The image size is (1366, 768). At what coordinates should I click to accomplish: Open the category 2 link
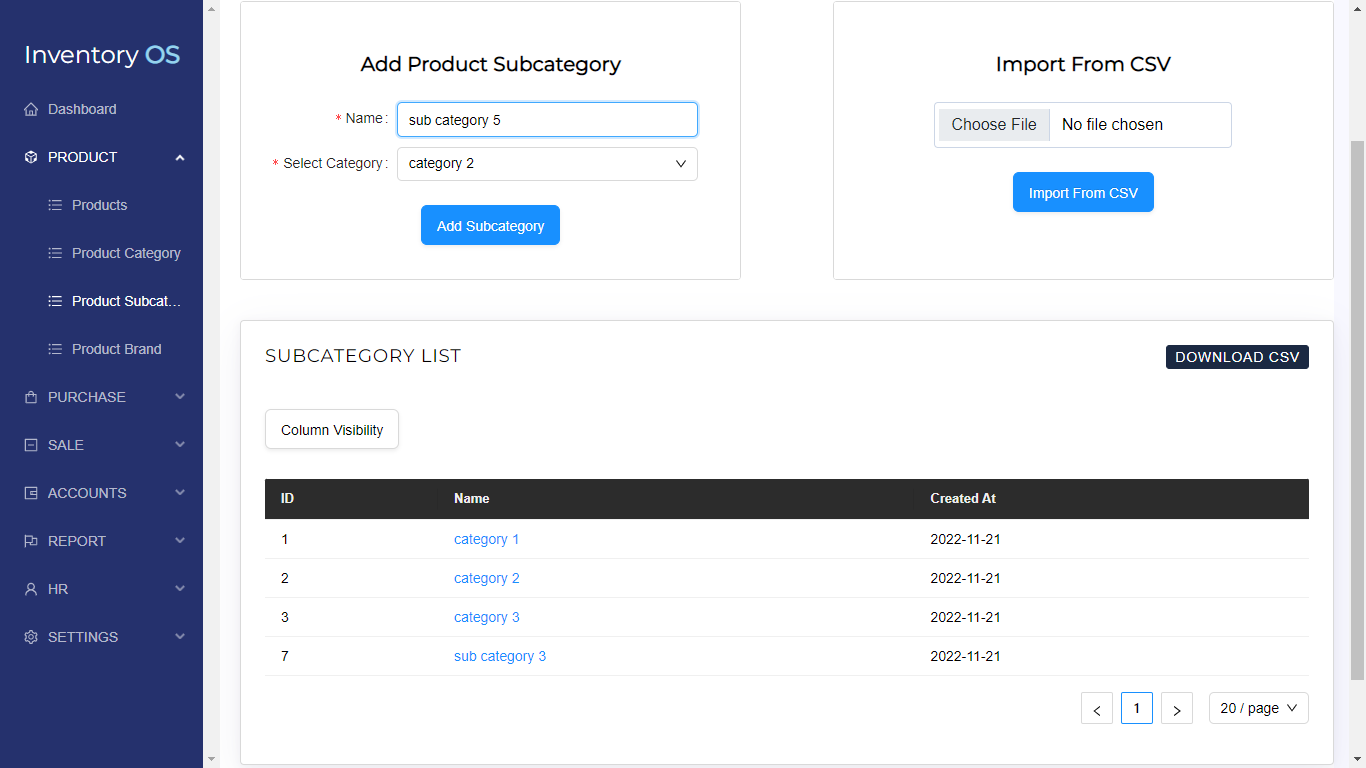[x=487, y=578]
